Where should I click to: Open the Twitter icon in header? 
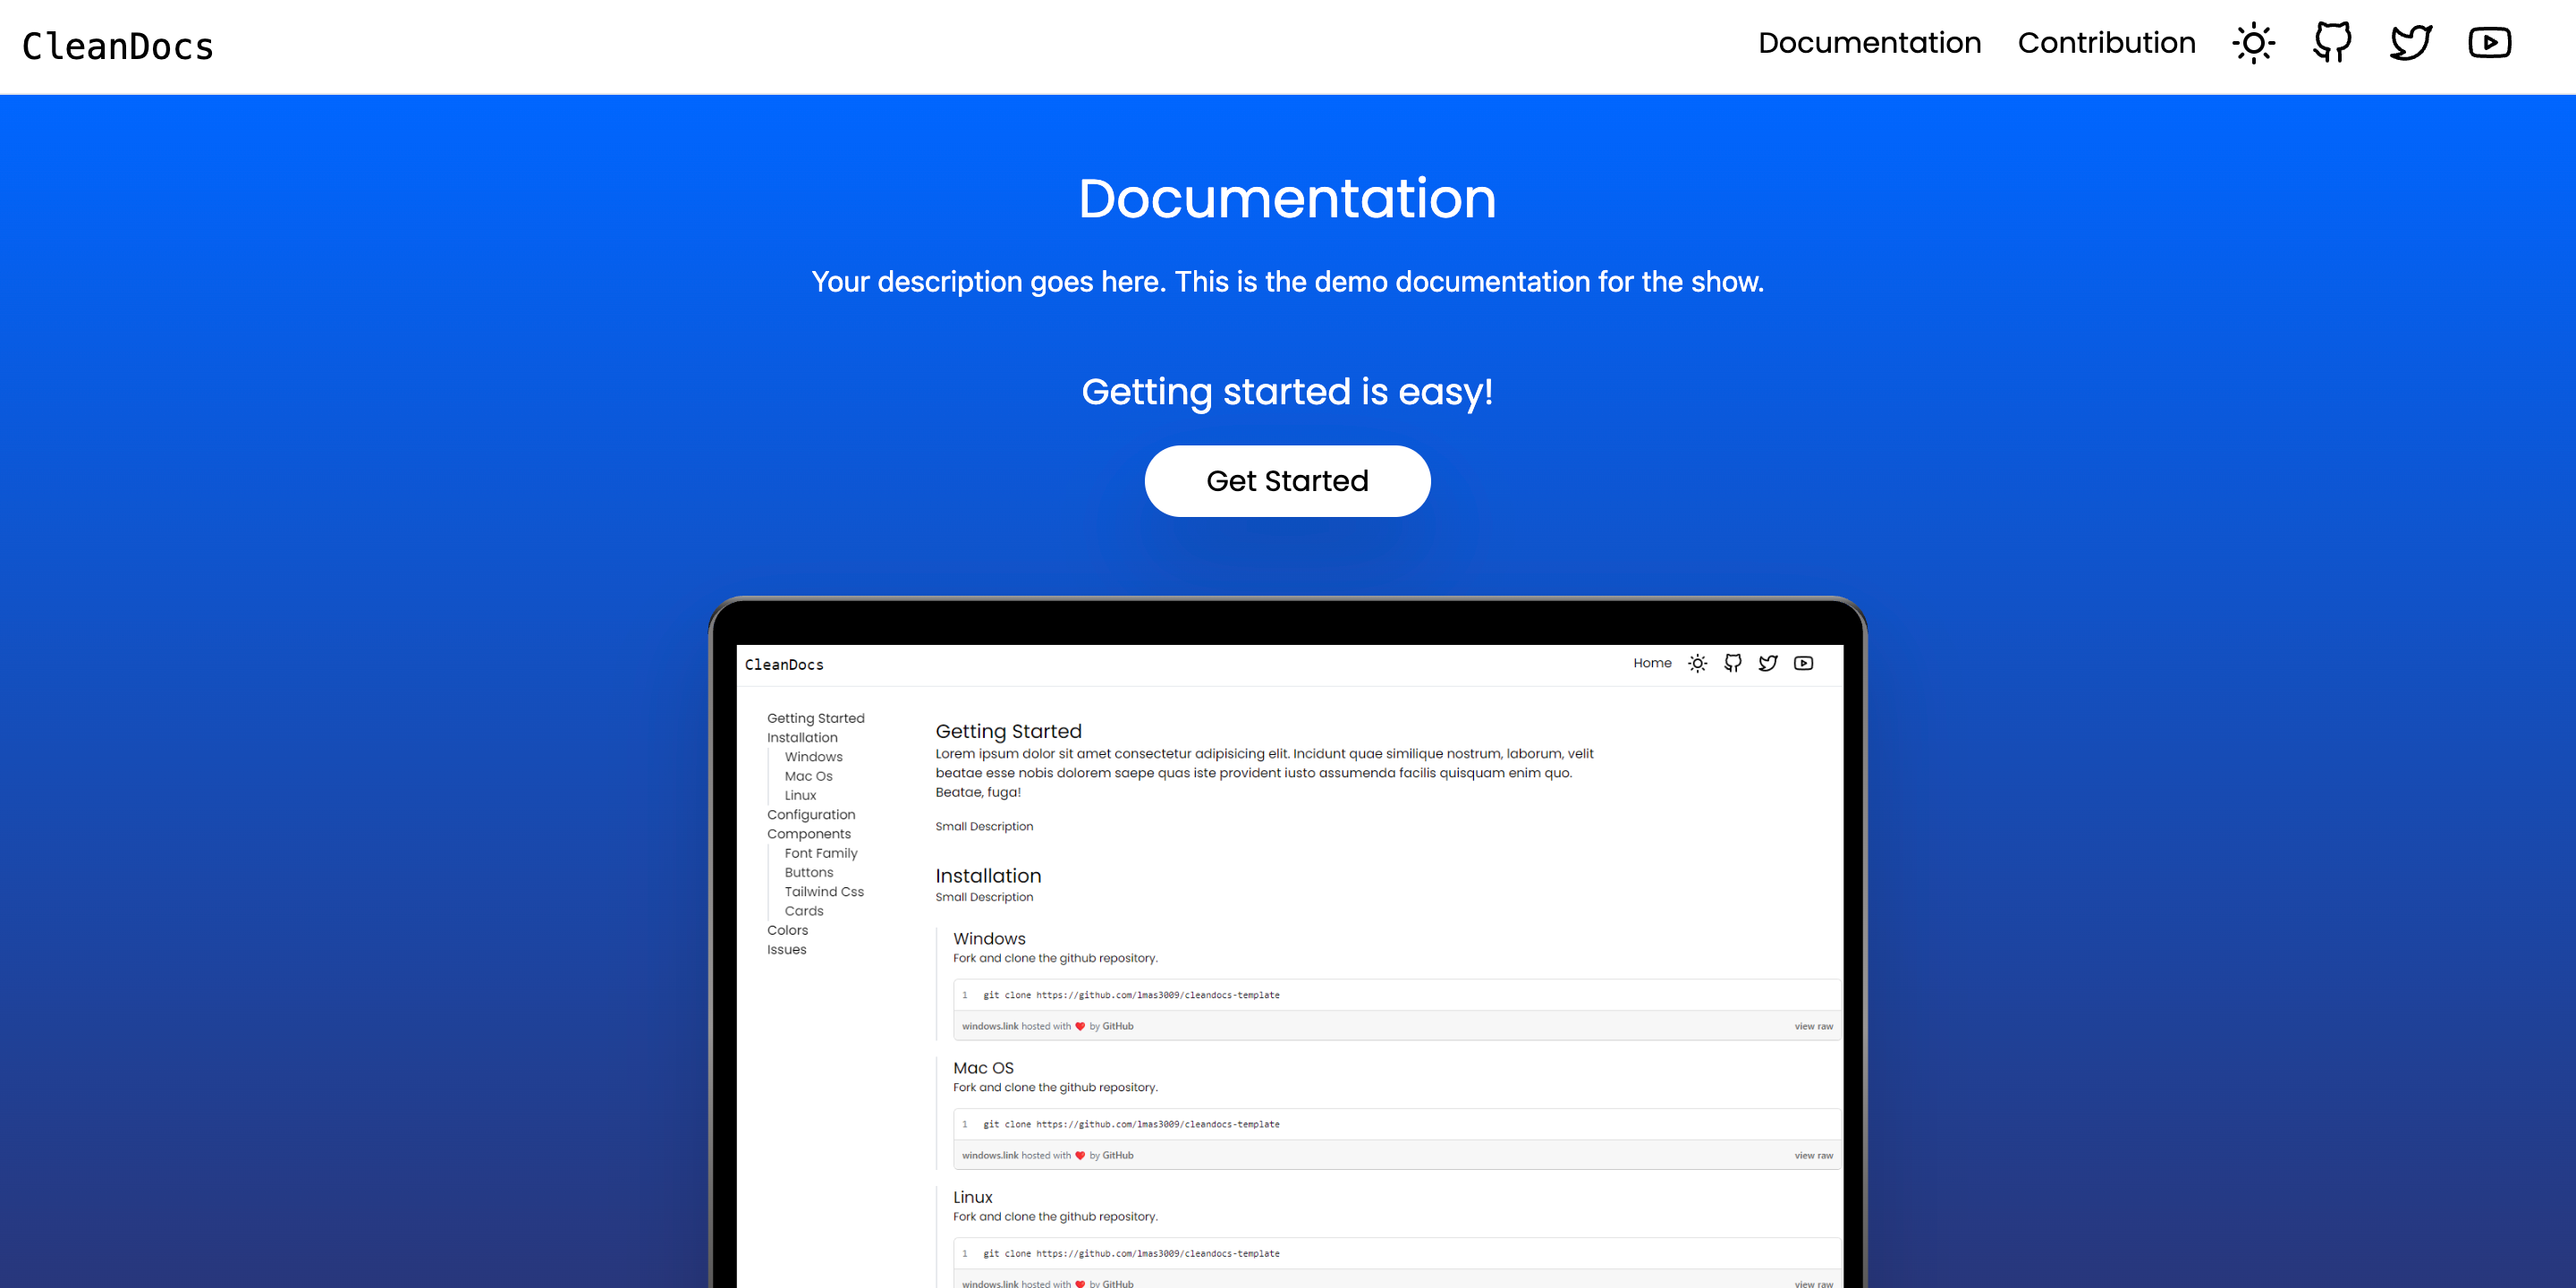pyautogui.click(x=2411, y=43)
